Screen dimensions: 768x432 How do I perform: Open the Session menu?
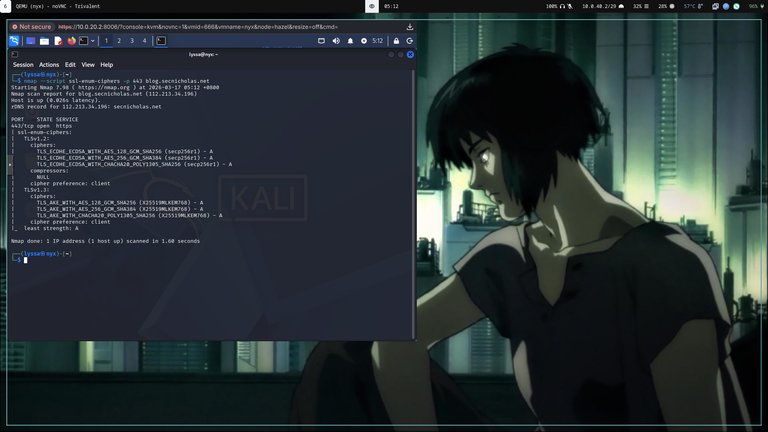pyautogui.click(x=23, y=65)
